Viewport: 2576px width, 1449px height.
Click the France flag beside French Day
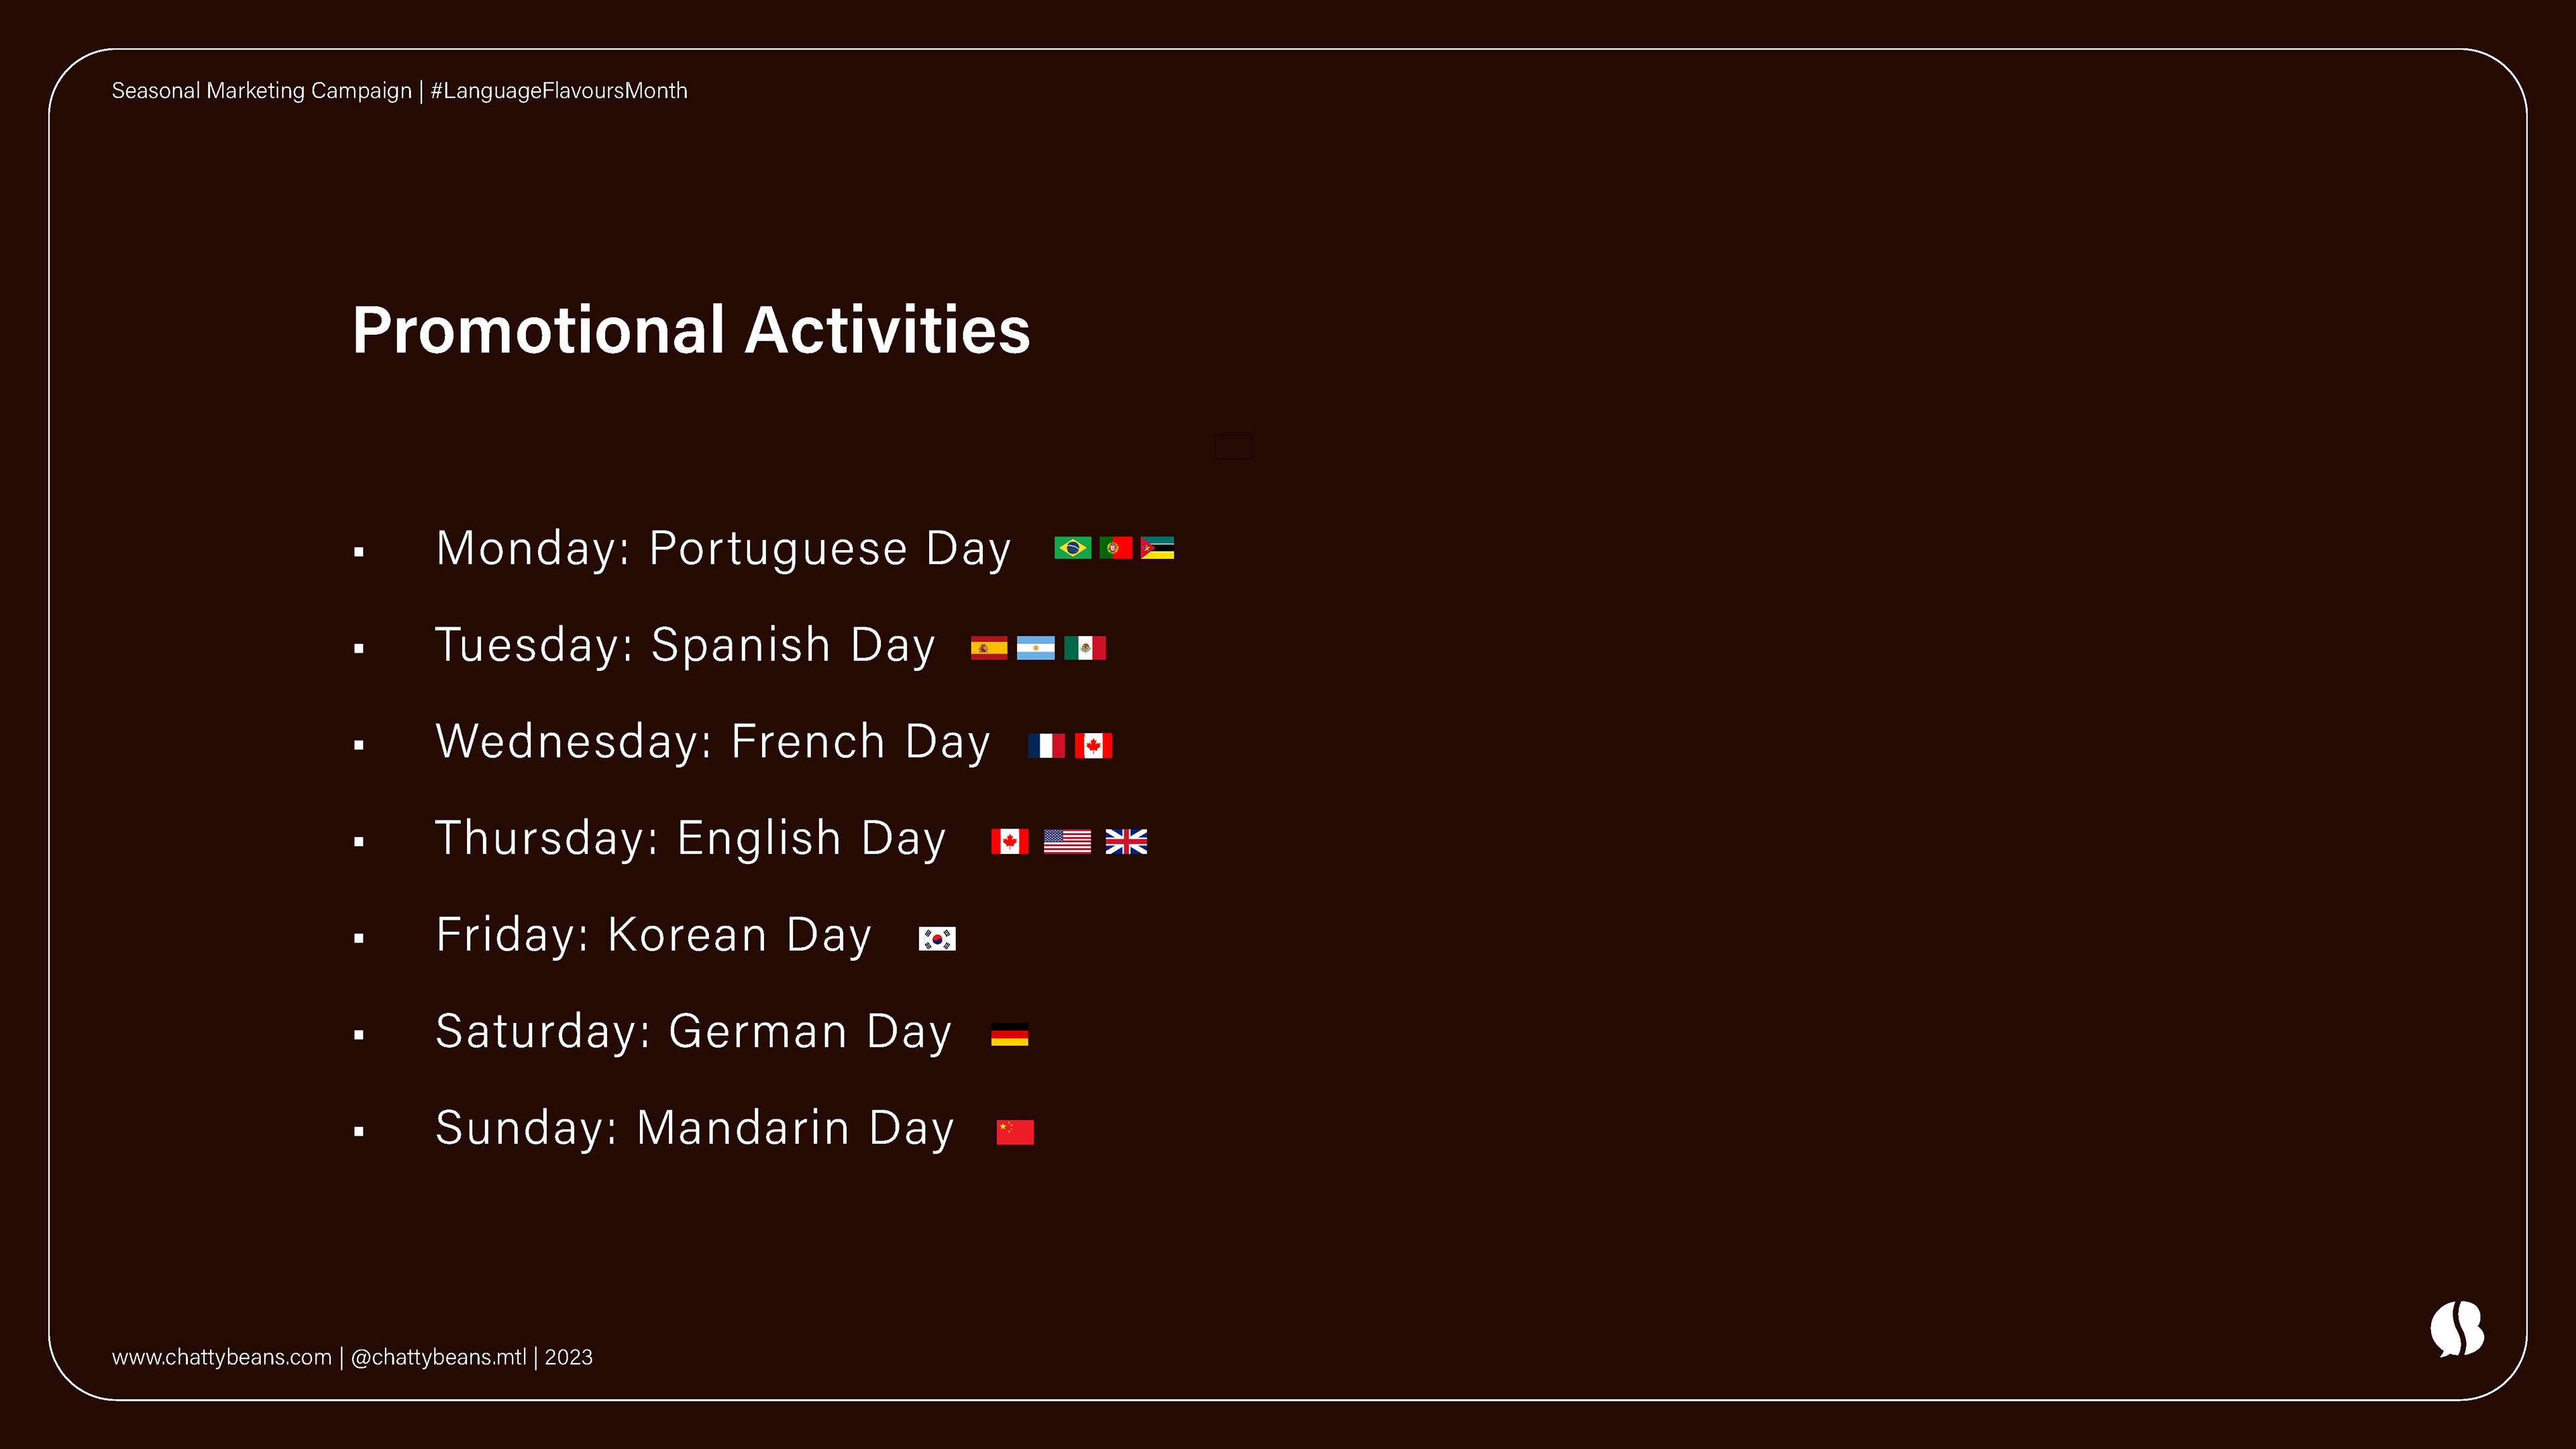pyautogui.click(x=1046, y=745)
